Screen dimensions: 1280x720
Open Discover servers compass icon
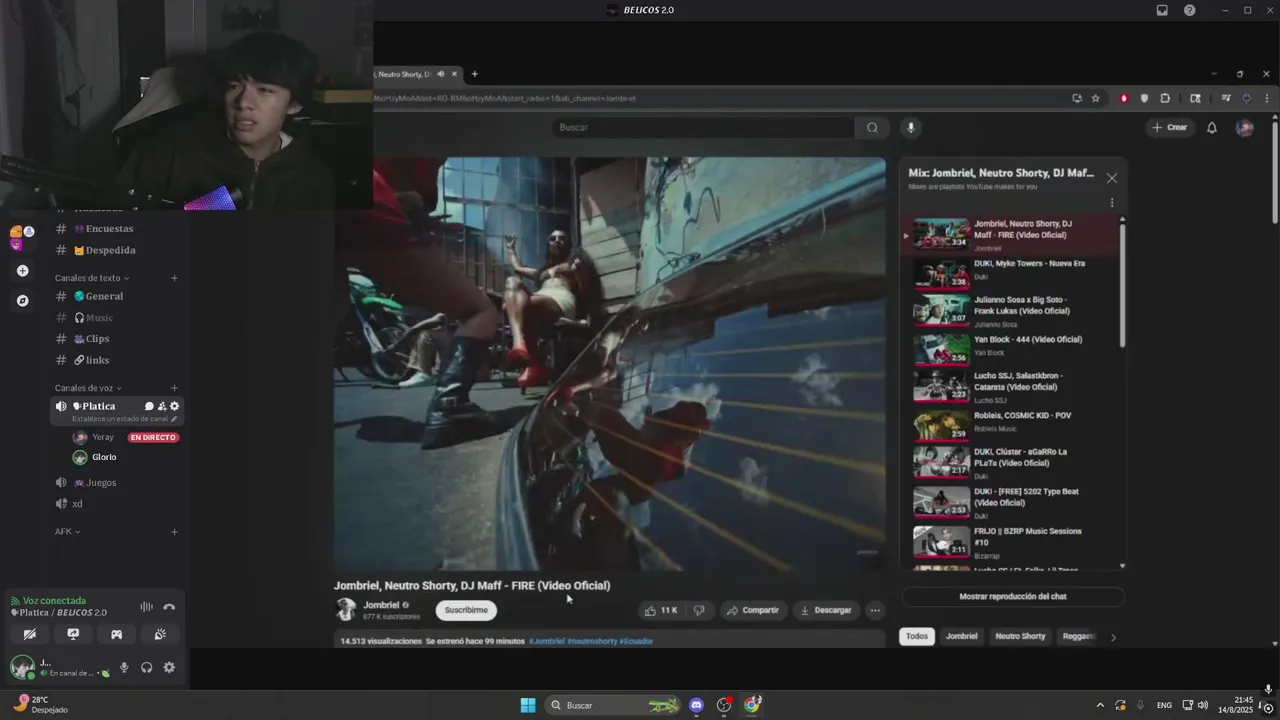[x=22, y=300]
